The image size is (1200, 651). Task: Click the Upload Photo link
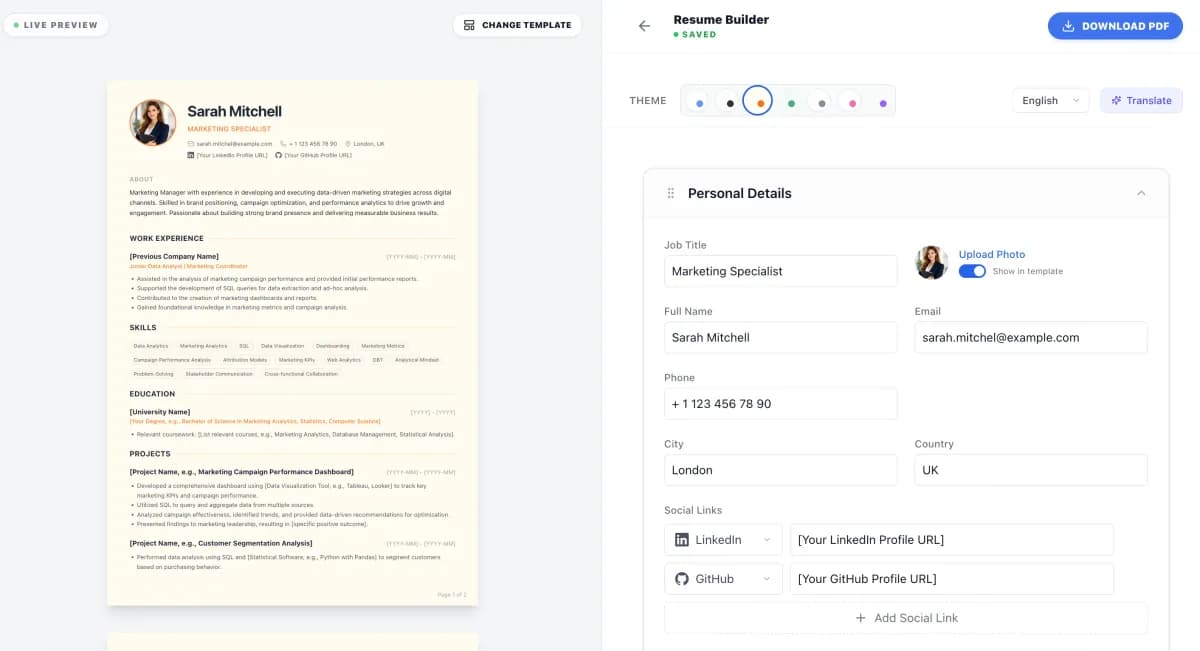(x=992, y=254)
